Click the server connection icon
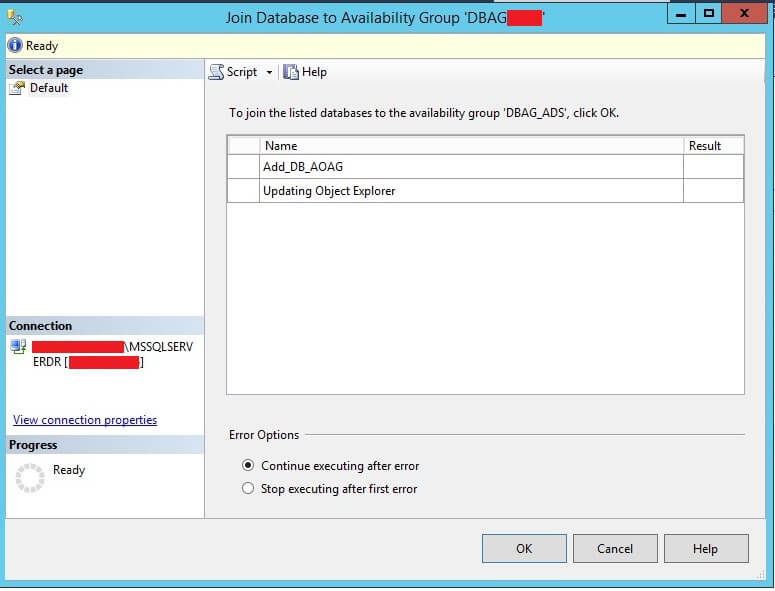Viewport: 775px width, 591px height. point(18,346)
